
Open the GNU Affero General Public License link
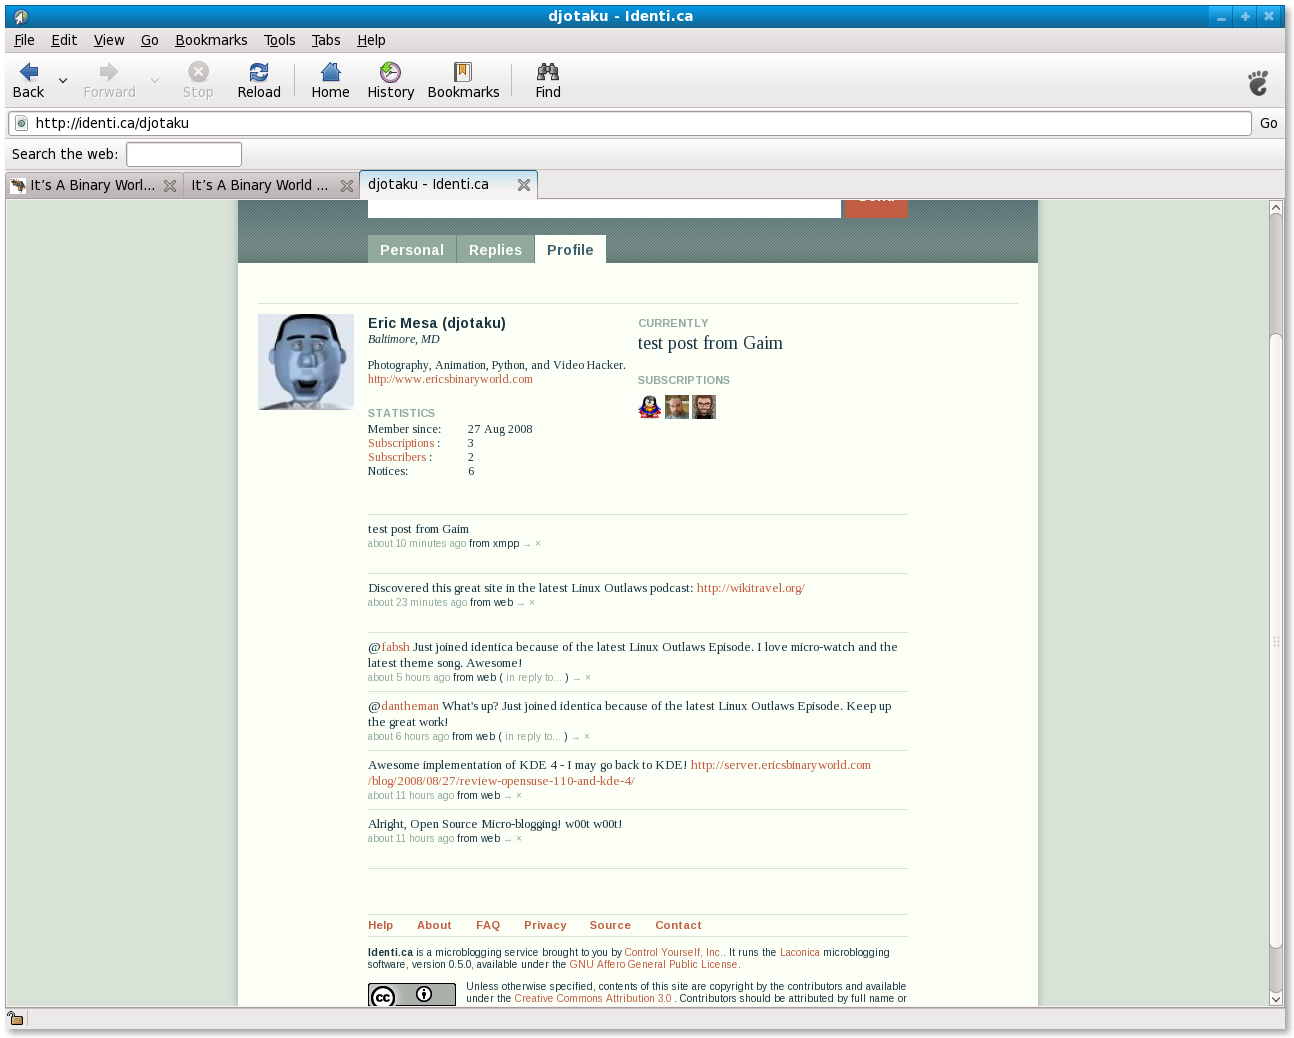tap(654, 965)
